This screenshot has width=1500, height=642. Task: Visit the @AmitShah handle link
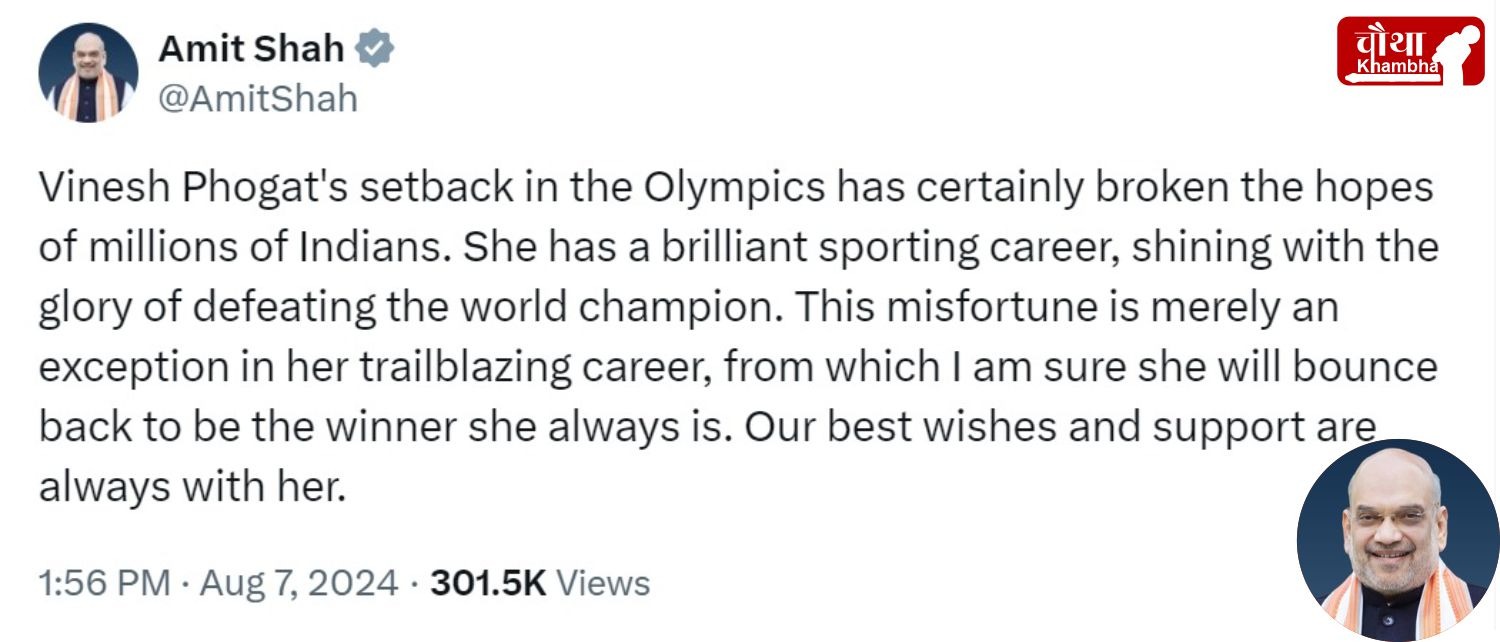[258, 99]
